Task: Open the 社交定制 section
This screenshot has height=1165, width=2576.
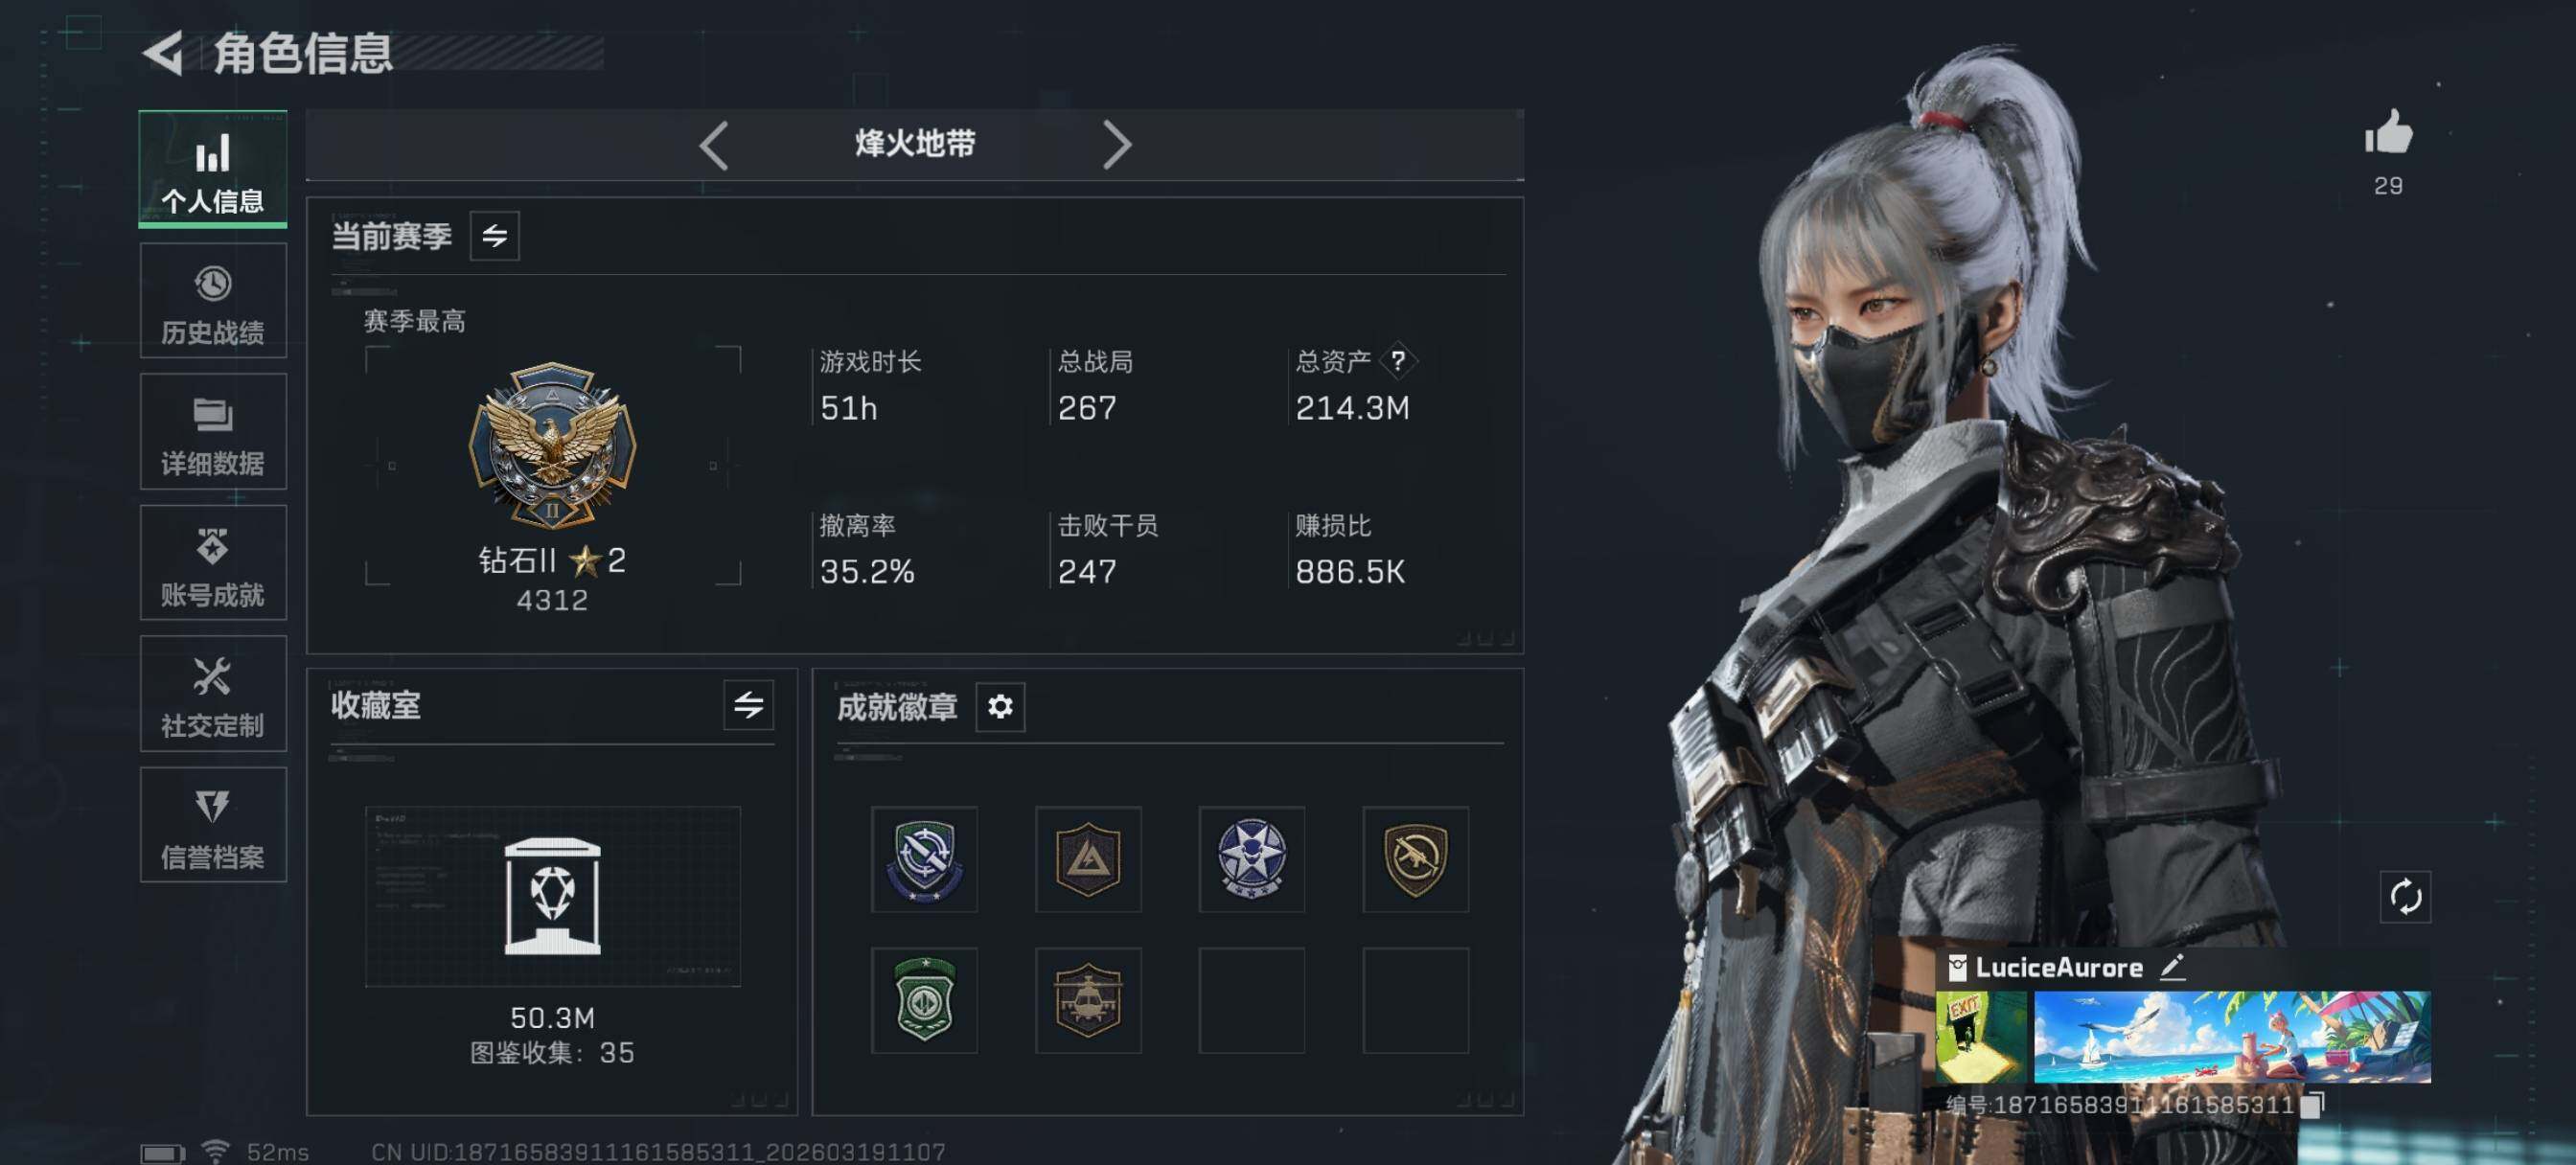Action: 213,694
